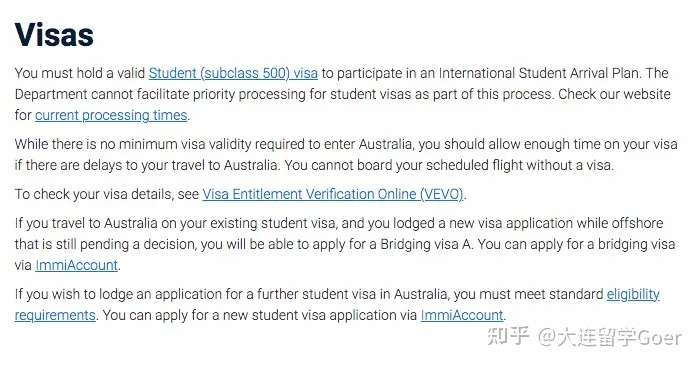This screenshot has height=365, width=699.
Task: Click the @大连留学Goer watermark text
Action: [x=610, y=337]
